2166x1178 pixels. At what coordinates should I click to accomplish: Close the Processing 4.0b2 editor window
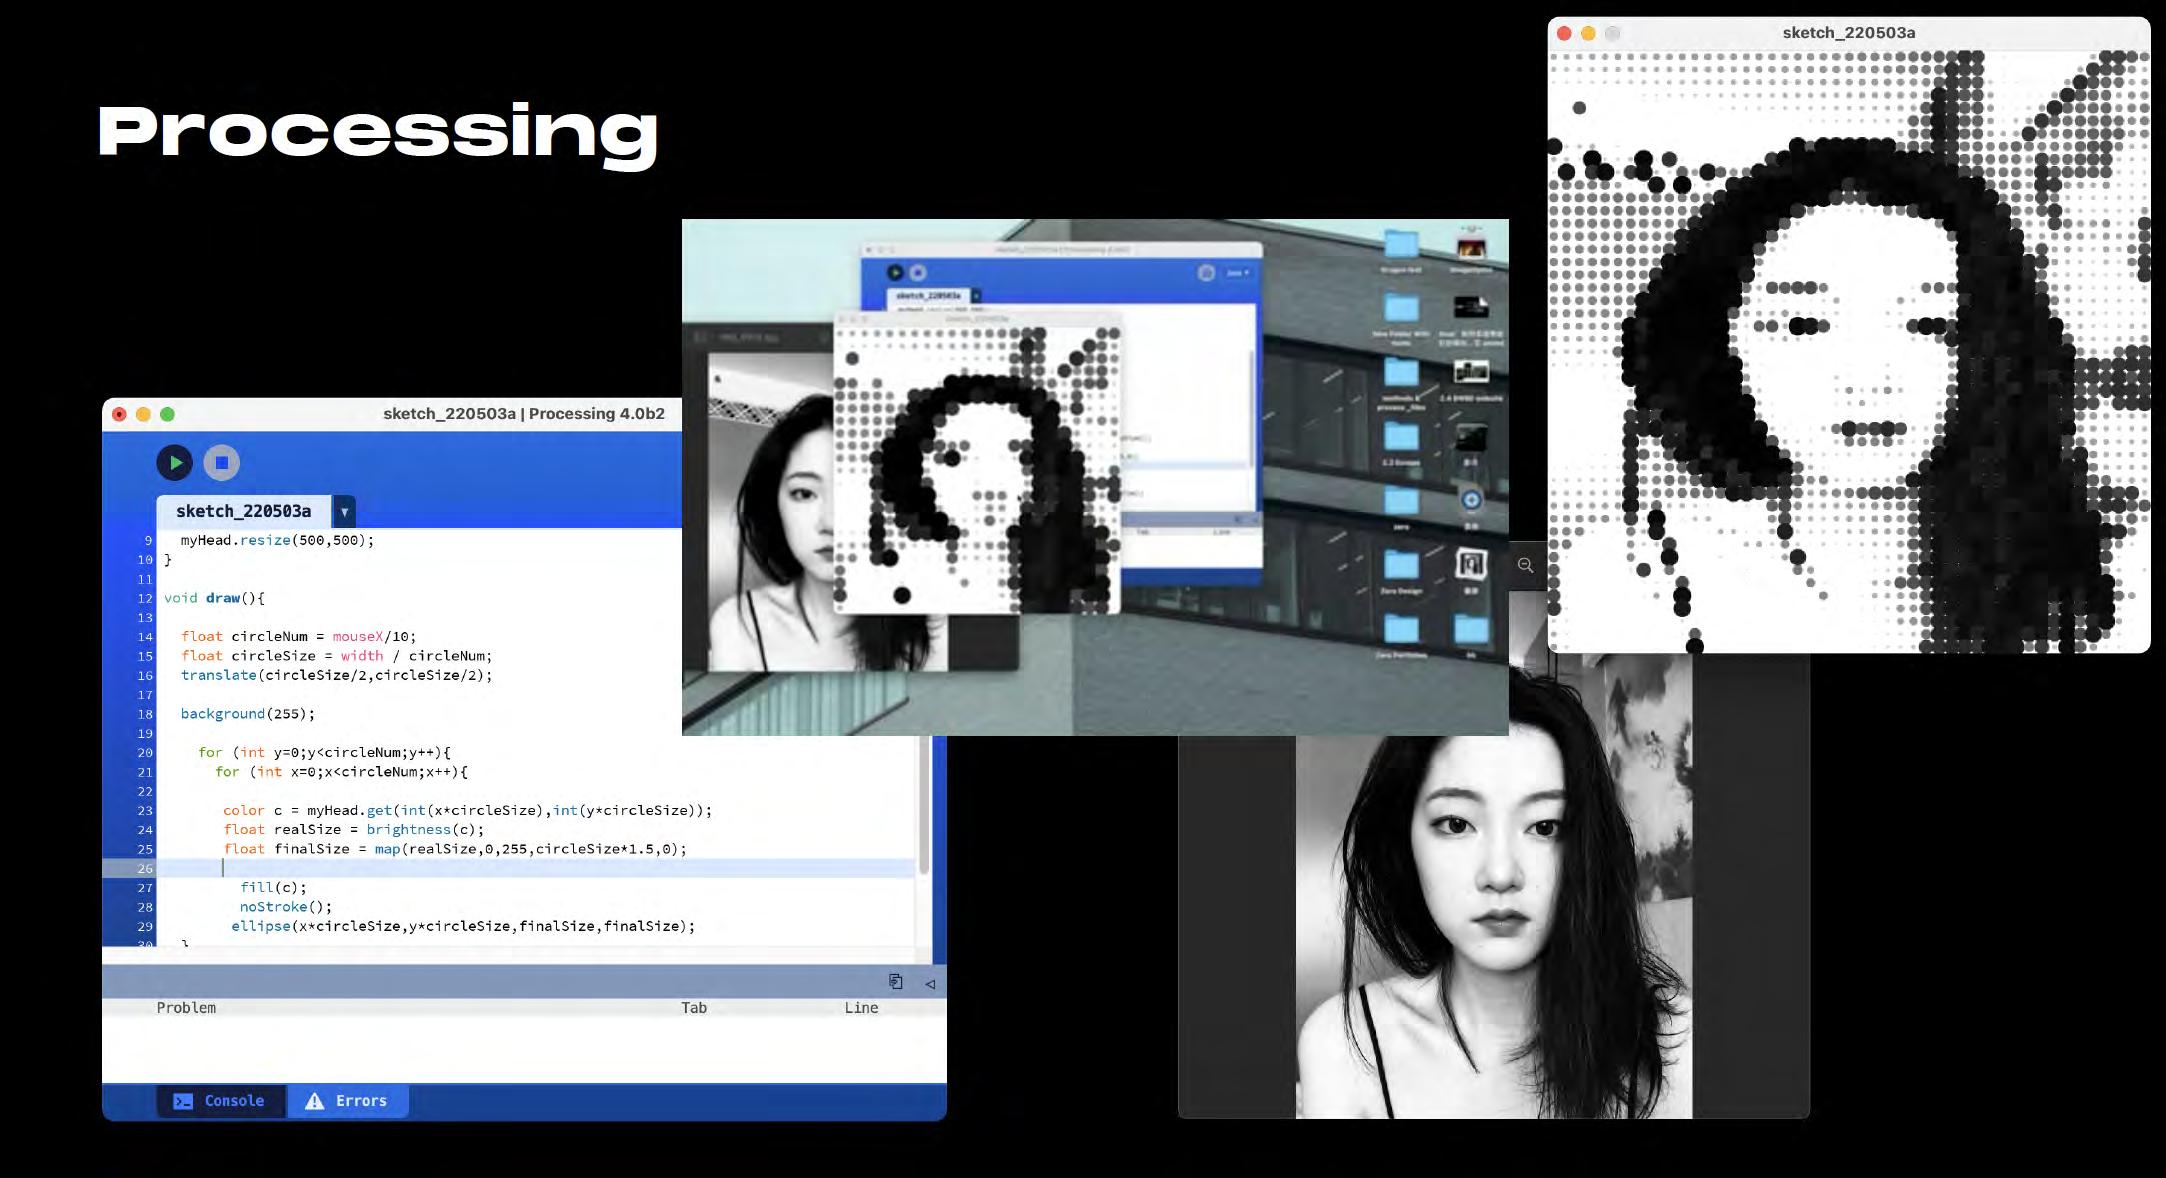point(119,414)
